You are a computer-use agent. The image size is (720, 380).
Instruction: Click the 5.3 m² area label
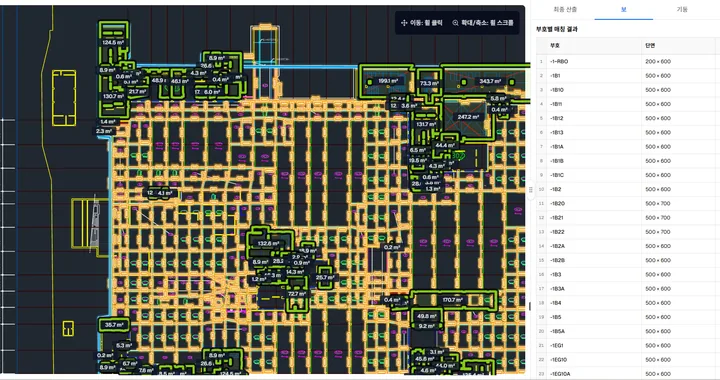point(124,346)
